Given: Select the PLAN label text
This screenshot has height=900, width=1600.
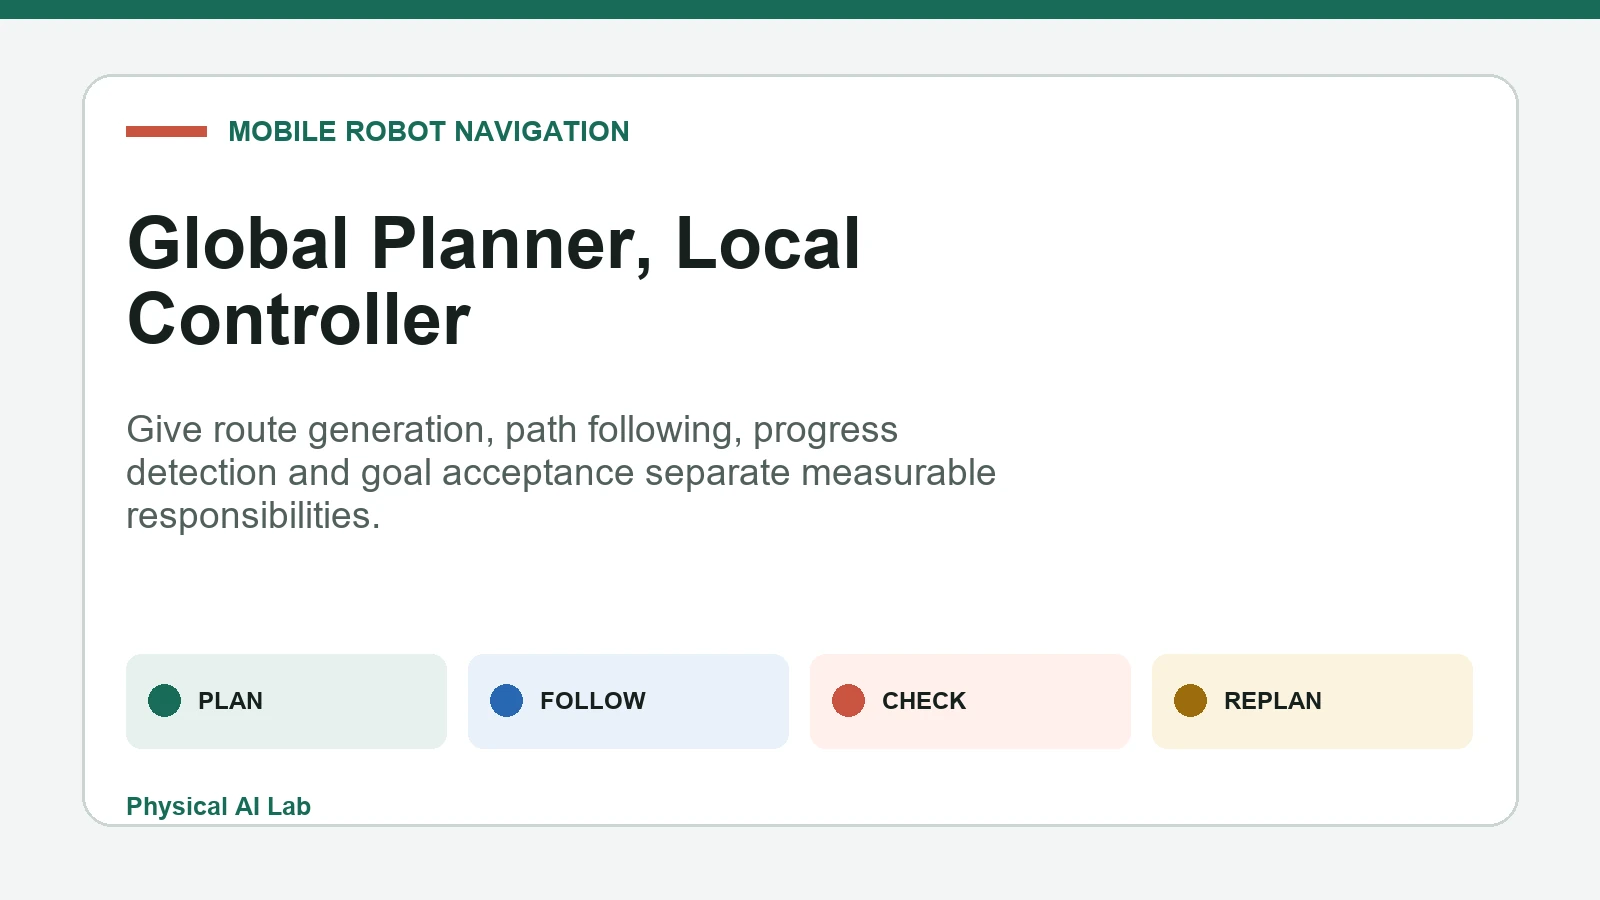Looking at the screenshot, I should pos(230,701).
